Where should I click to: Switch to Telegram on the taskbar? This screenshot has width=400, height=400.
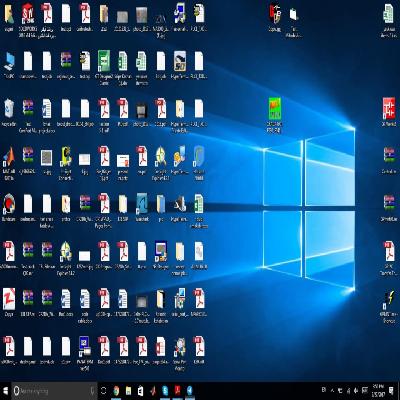pos(189,391)
